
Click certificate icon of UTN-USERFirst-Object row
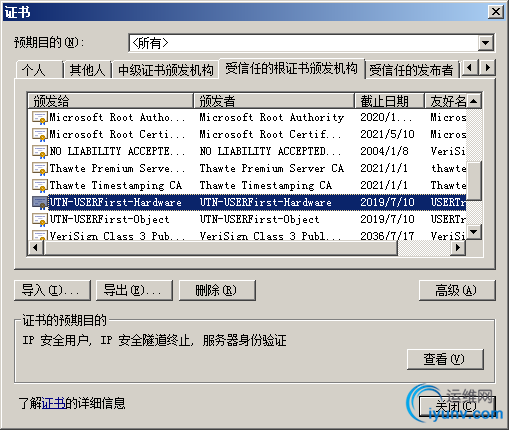[39, 220]
